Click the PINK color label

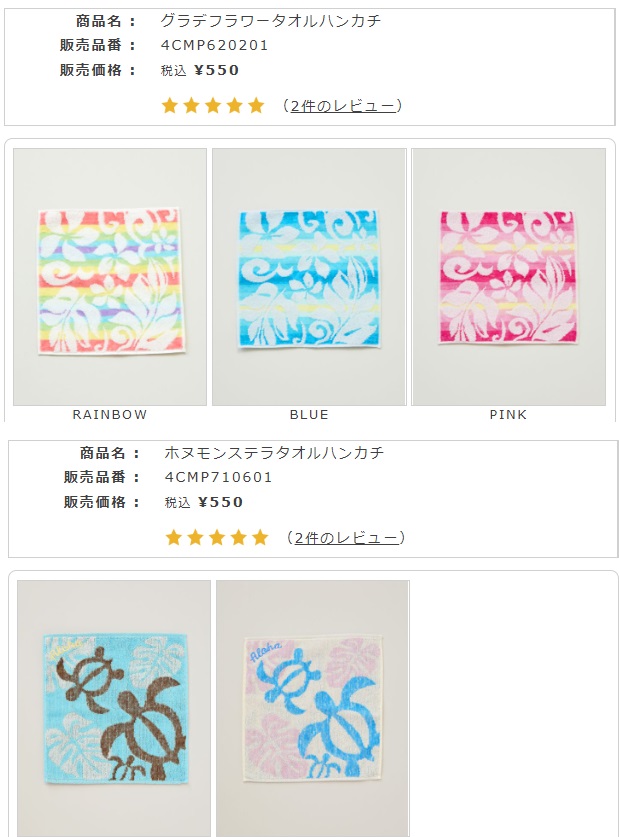coord(509,415)
